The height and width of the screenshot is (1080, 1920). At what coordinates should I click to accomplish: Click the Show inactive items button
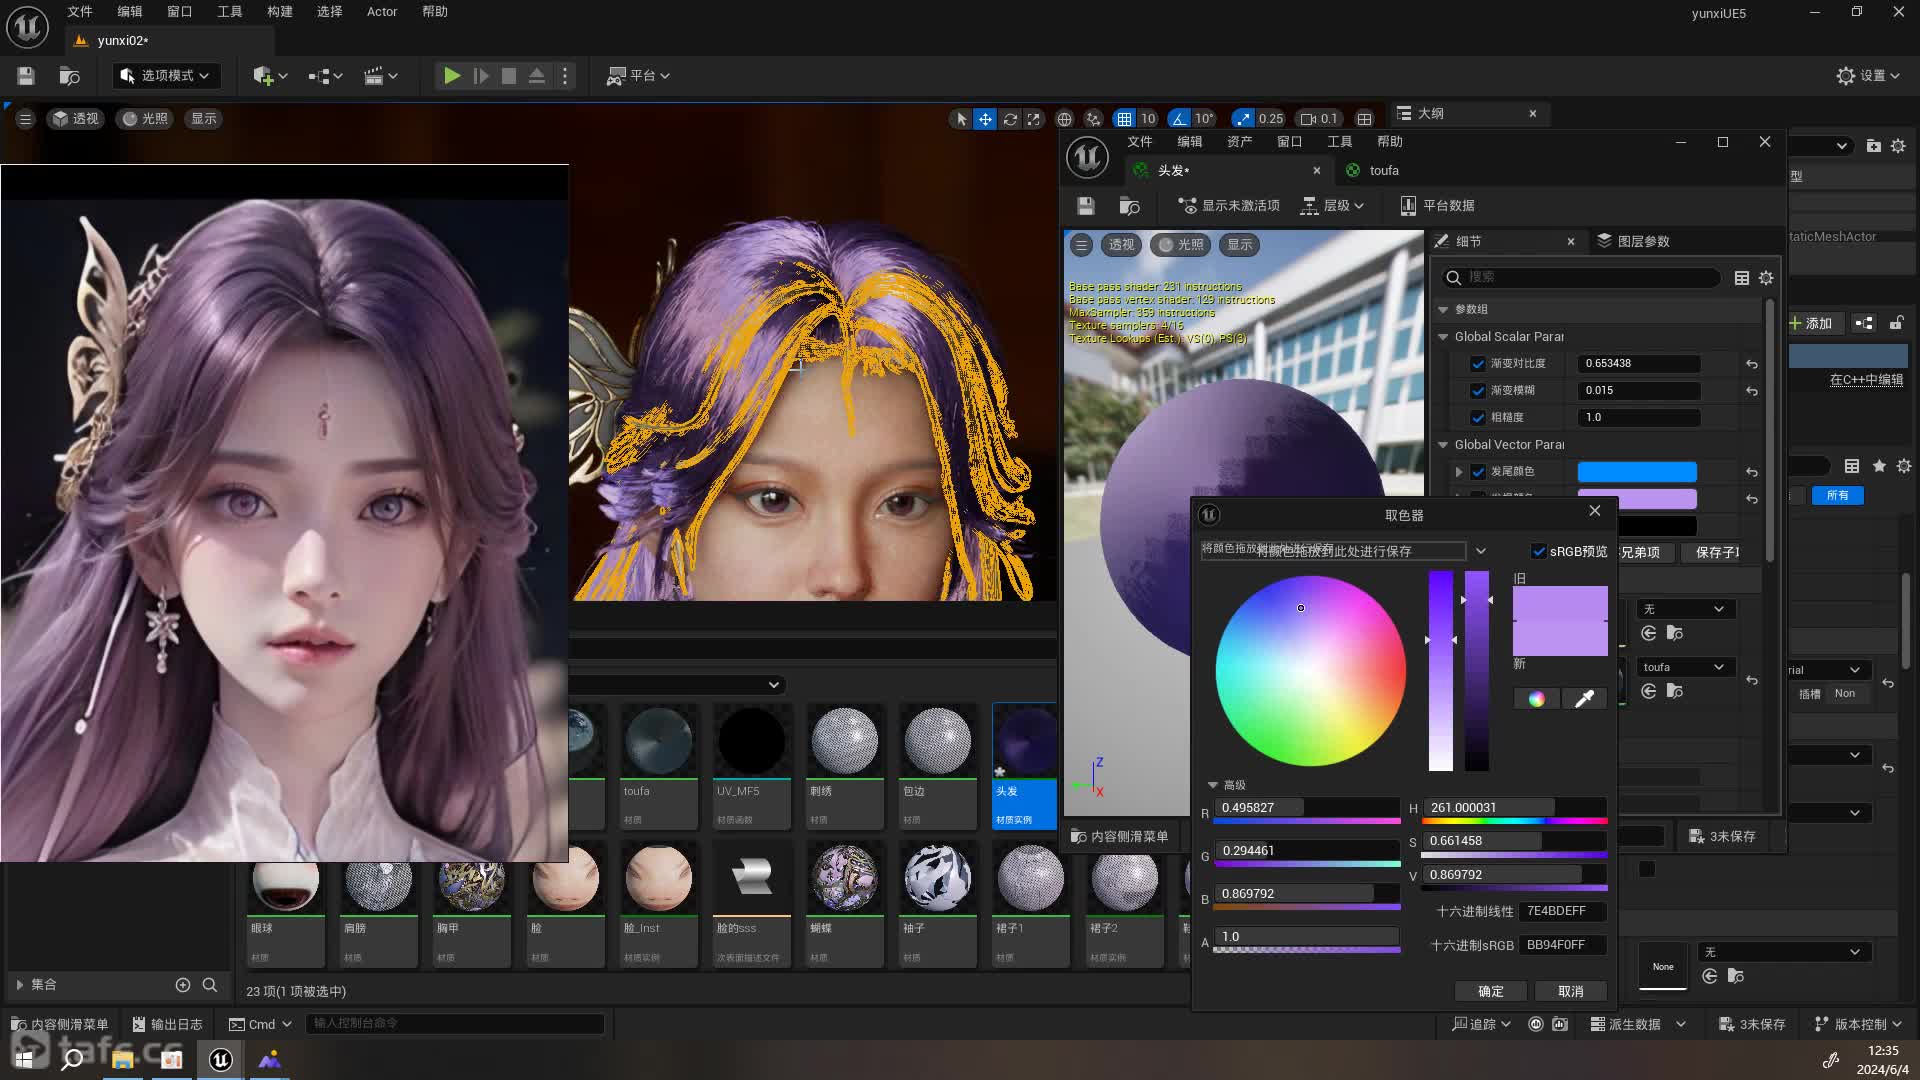[x=1229, y=206]
